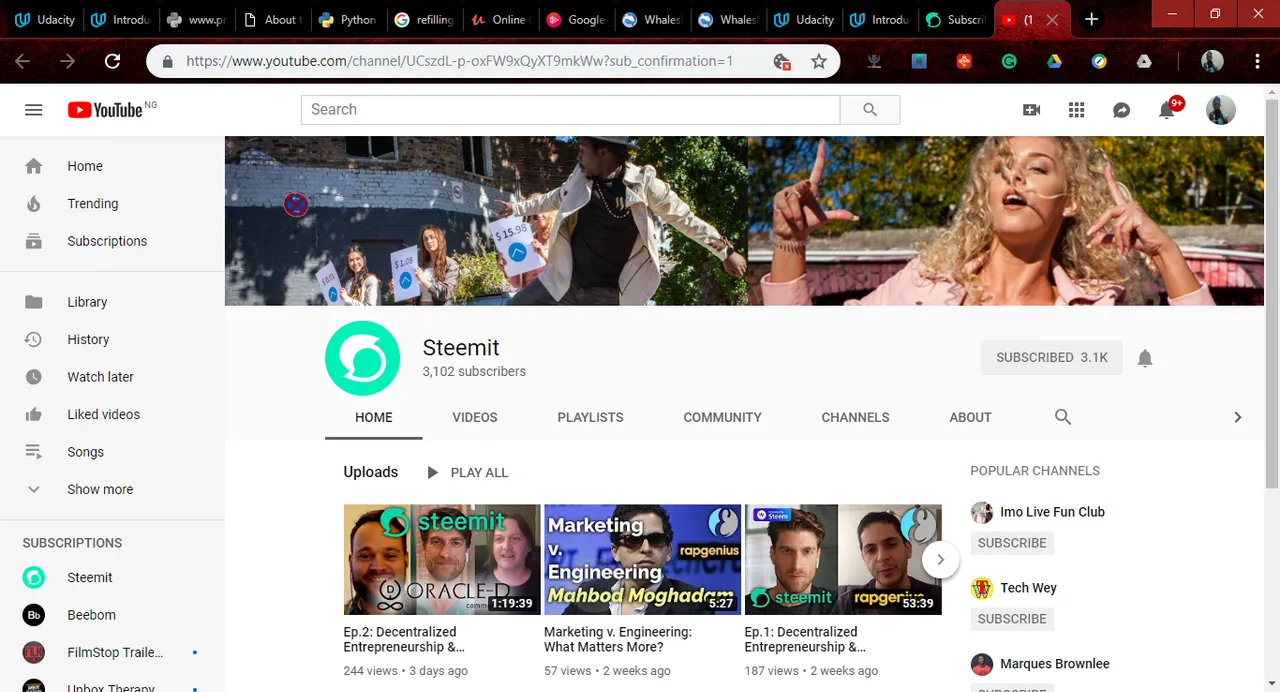Open Subscriptions in the sidebar
1280x692 pixels.
point(112,241)
